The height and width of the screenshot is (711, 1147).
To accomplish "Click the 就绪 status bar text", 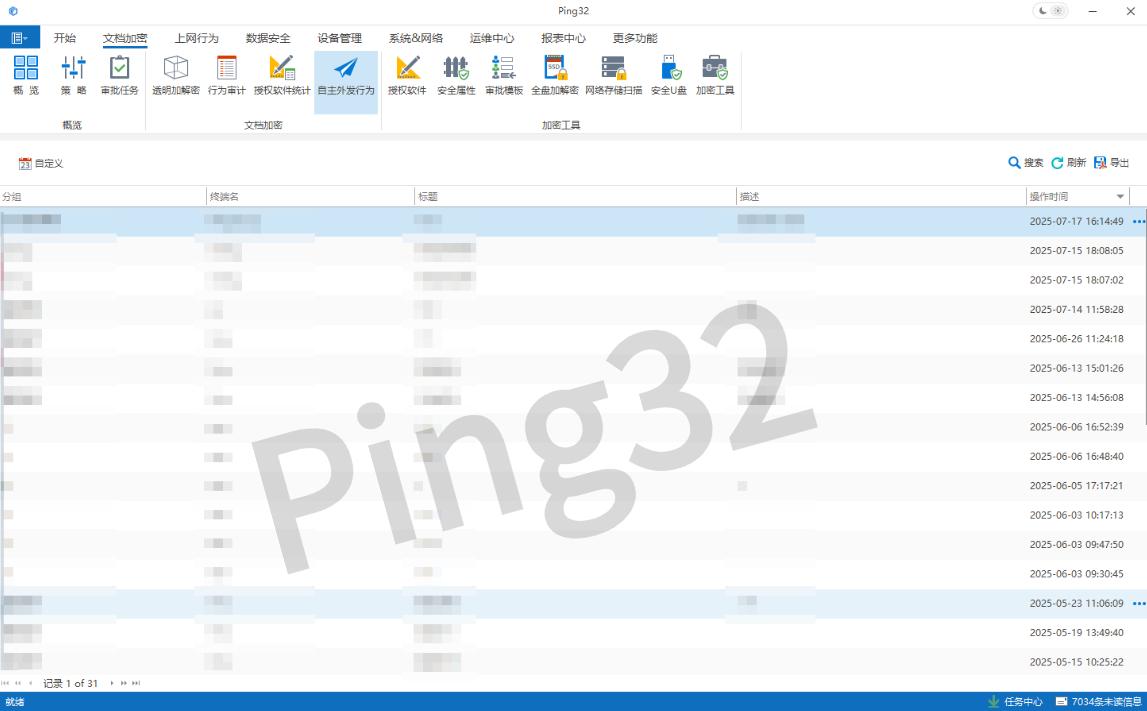I will [15, 701].
